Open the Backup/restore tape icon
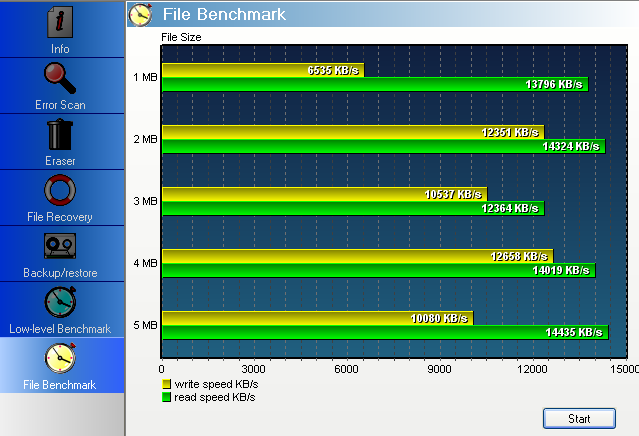The height and width of the screenshot is (436, 639). pos(60,246)
